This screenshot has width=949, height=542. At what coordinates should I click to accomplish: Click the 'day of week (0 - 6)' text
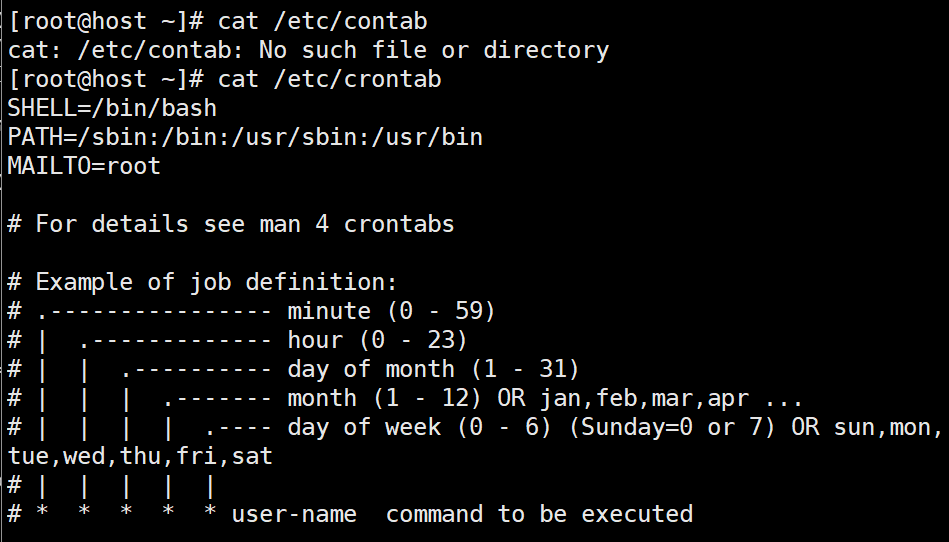(419, 428)
